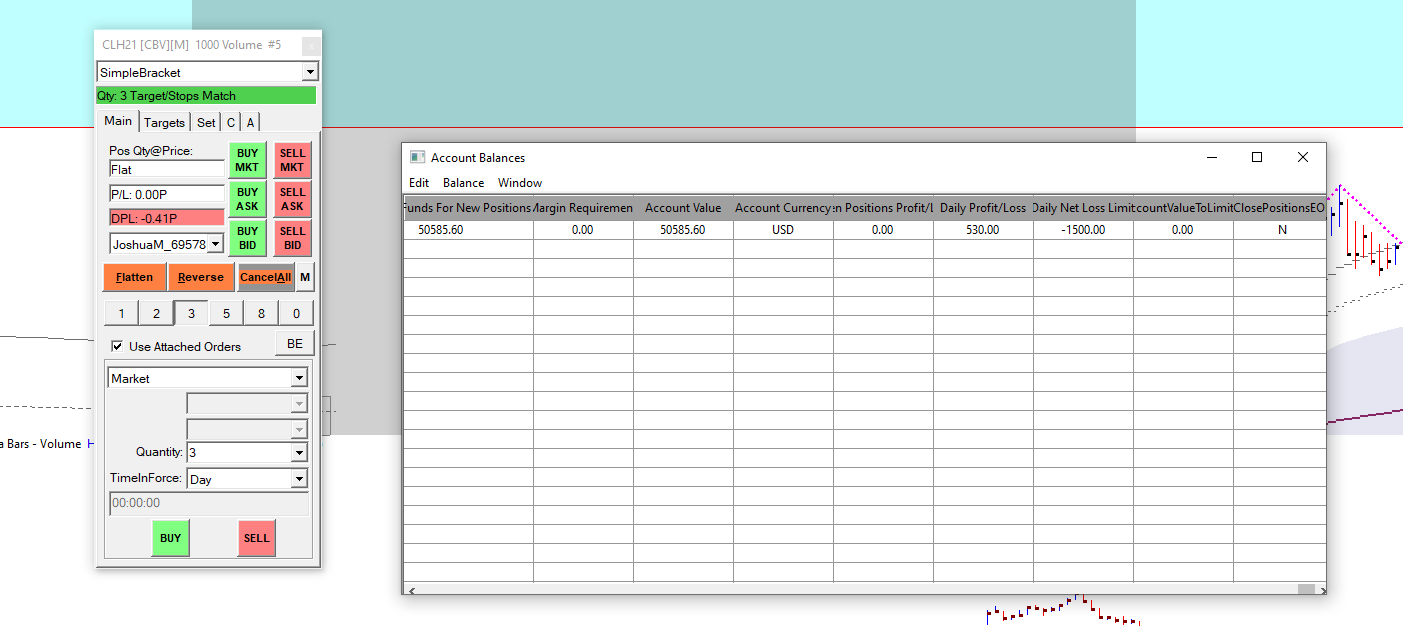
Task: Reverse the current position
Action: [201, 277]
